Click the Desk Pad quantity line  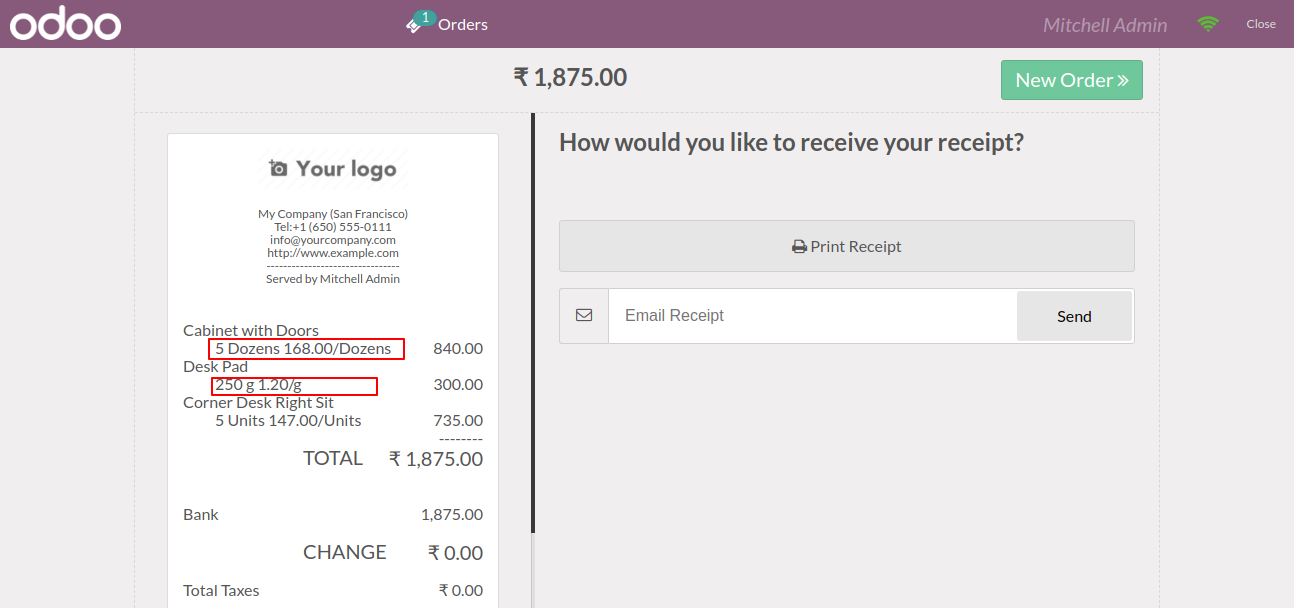pyautogui.click(x=258, y=385)
